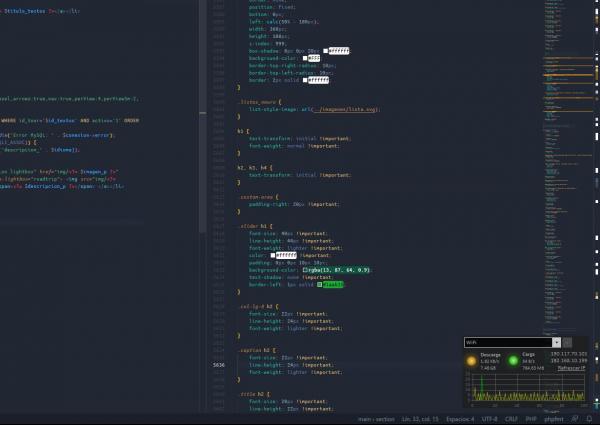Viewport: 600px width, 425px height.
Task: Click the green Carga indicator light
Action: [x=513, y=360]
